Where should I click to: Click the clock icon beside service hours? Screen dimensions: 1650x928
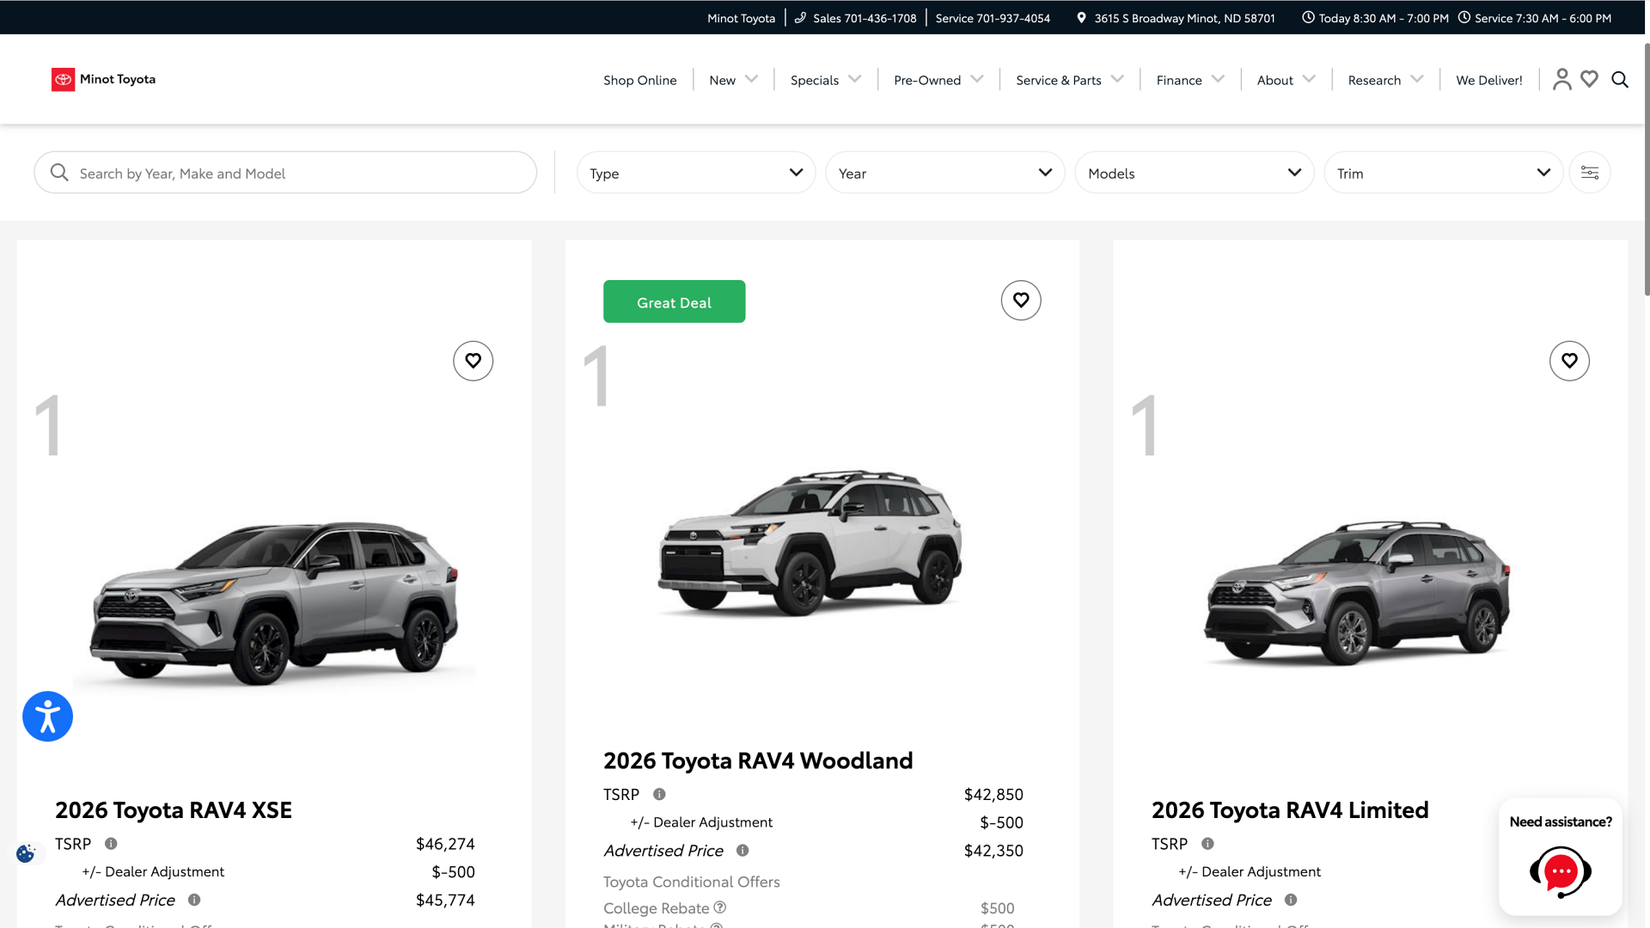pos(1464,17)
